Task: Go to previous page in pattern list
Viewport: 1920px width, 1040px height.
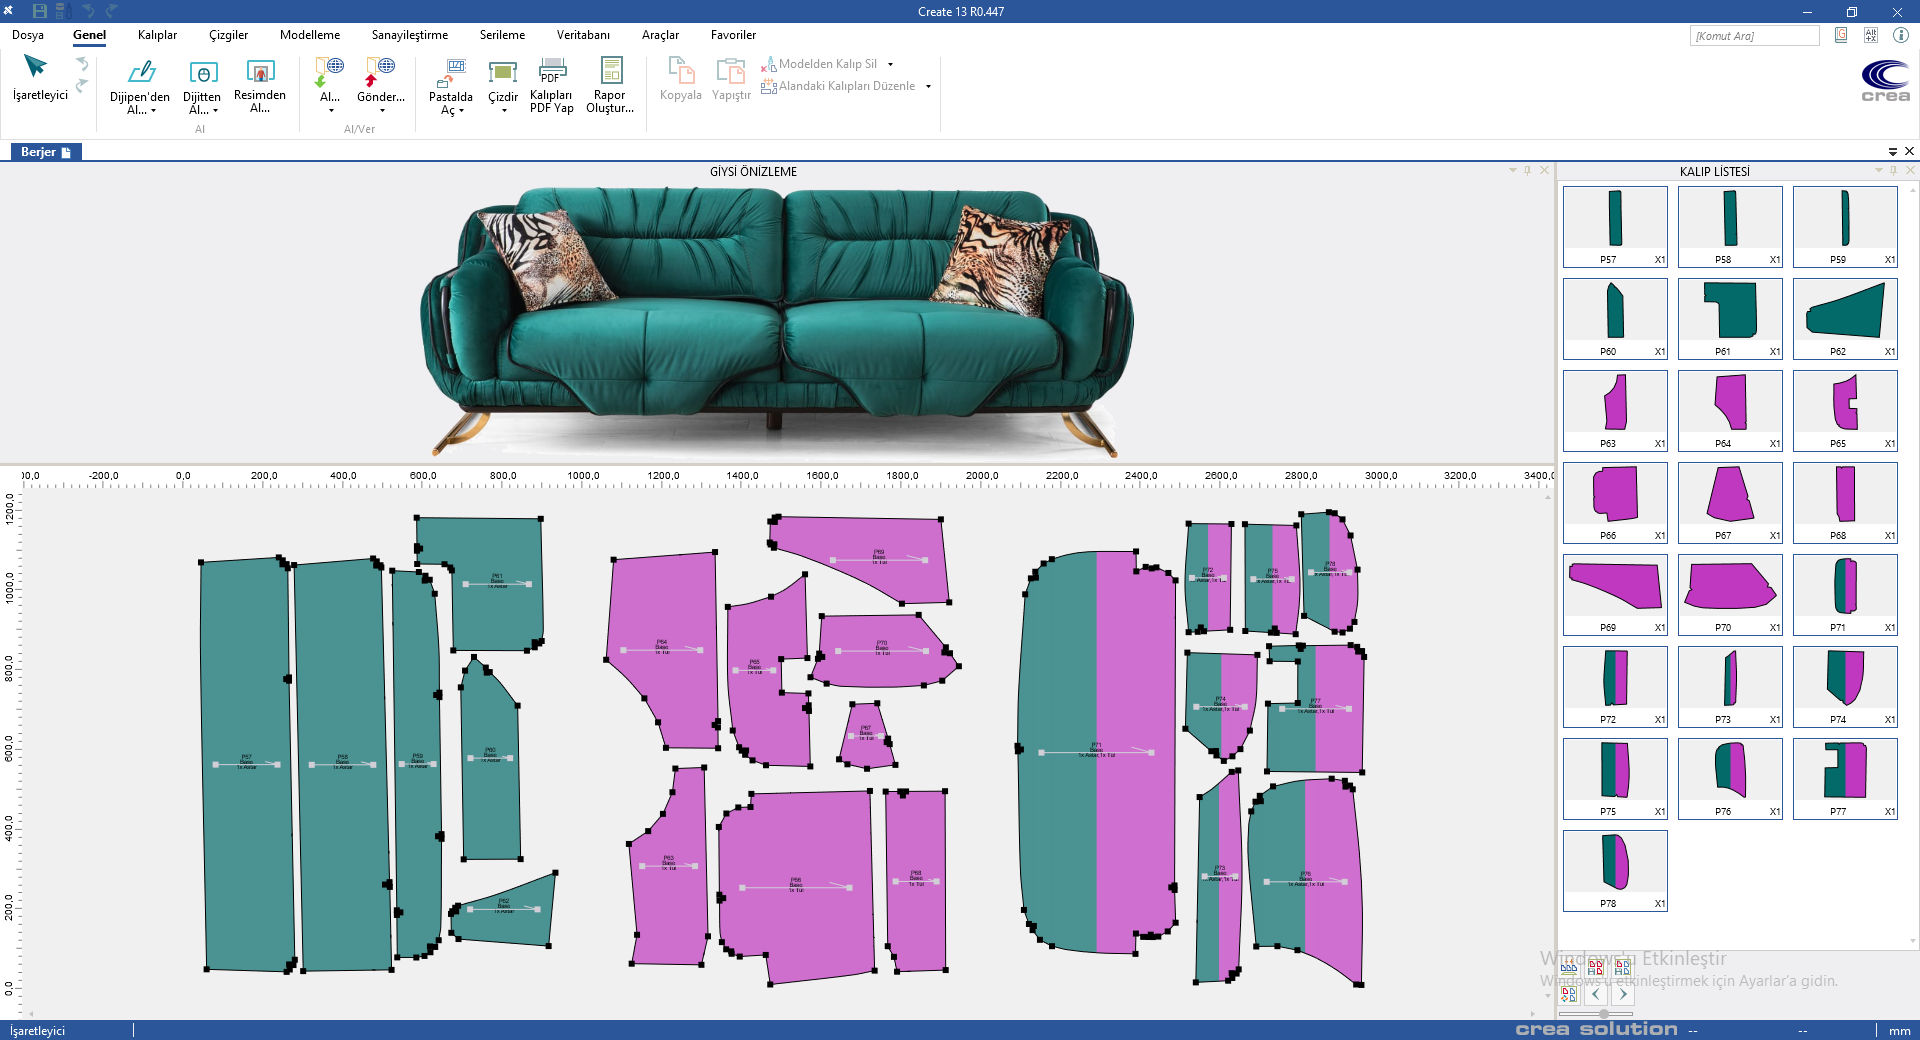Action: [1596, 994]
